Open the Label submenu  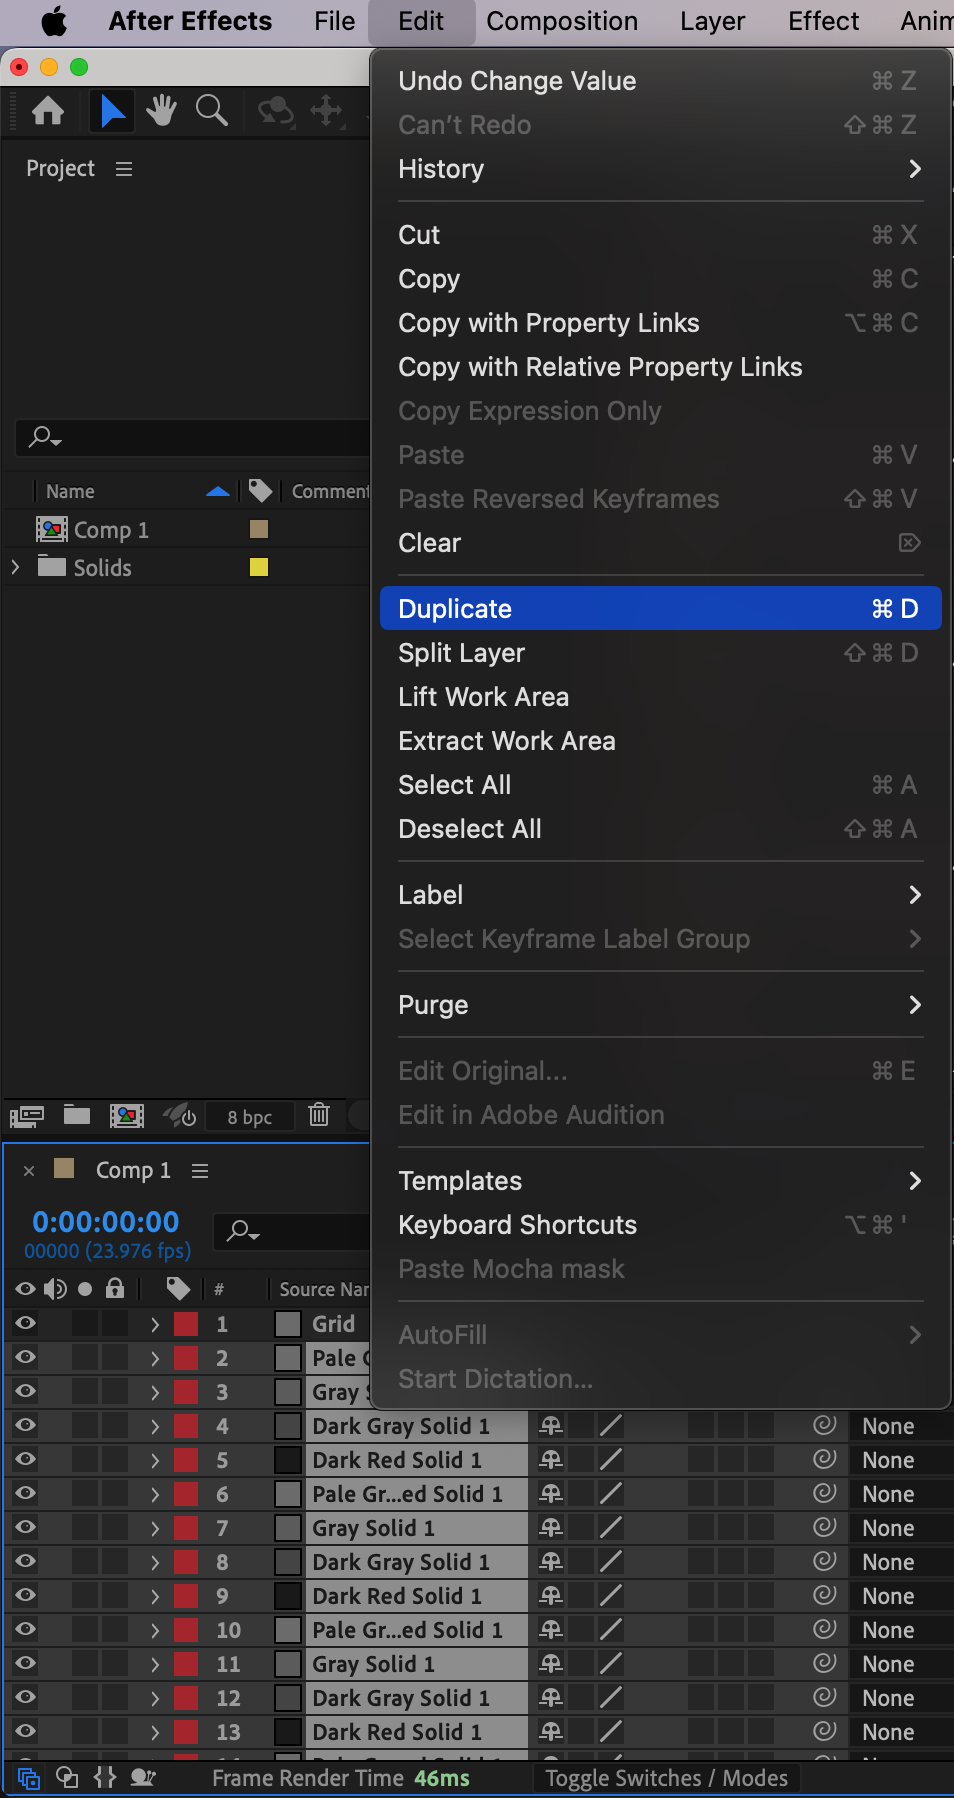pyautogui.click(x=660, y=895)
